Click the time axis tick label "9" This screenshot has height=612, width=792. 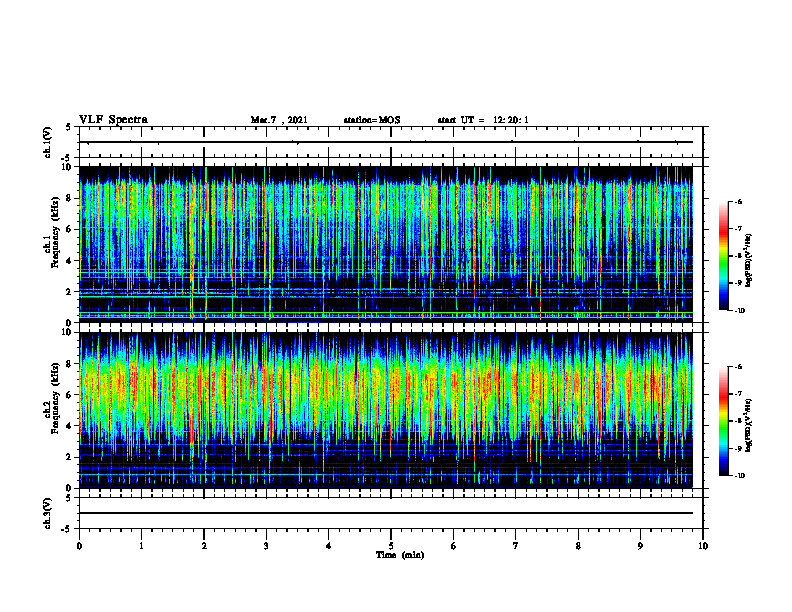click(640, 546)
